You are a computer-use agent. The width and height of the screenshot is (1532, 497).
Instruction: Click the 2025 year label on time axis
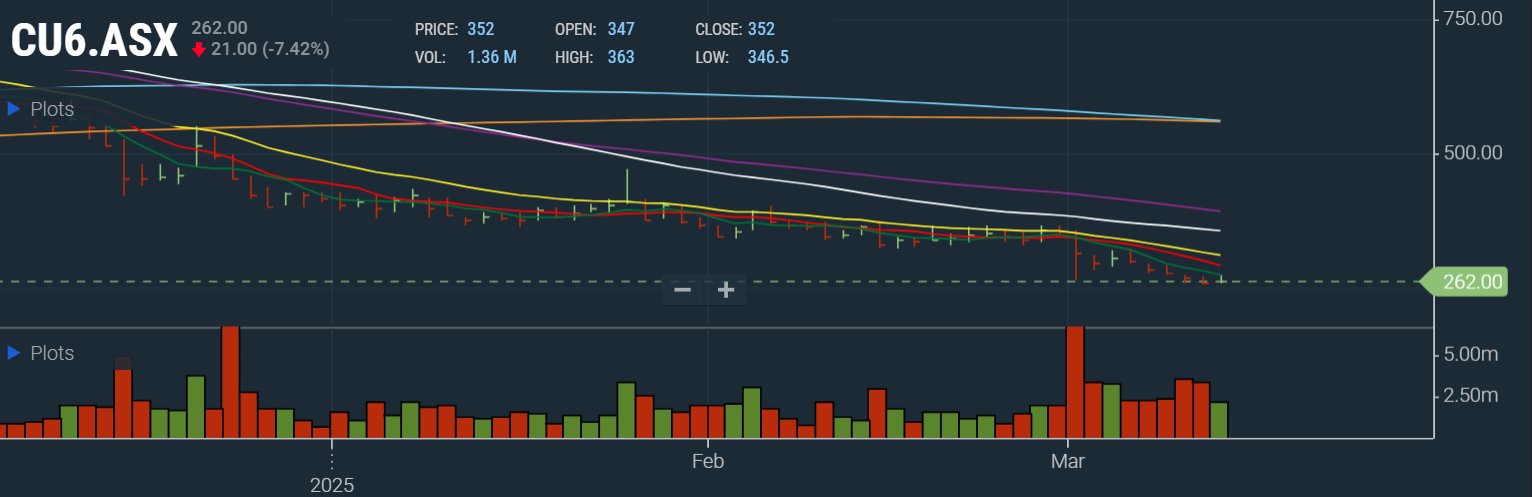coord(332,485)
